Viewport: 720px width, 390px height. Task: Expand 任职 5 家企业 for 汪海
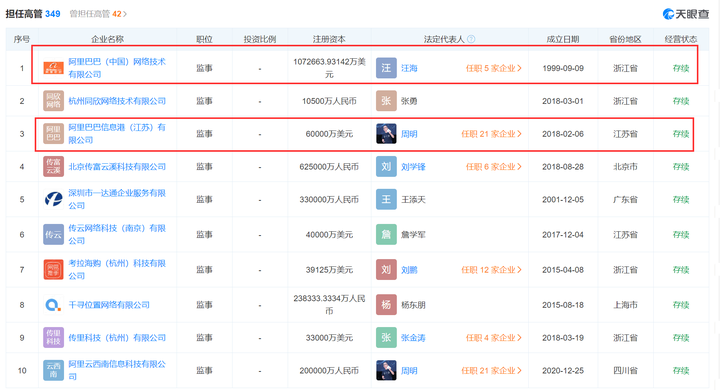click(494, 68)
